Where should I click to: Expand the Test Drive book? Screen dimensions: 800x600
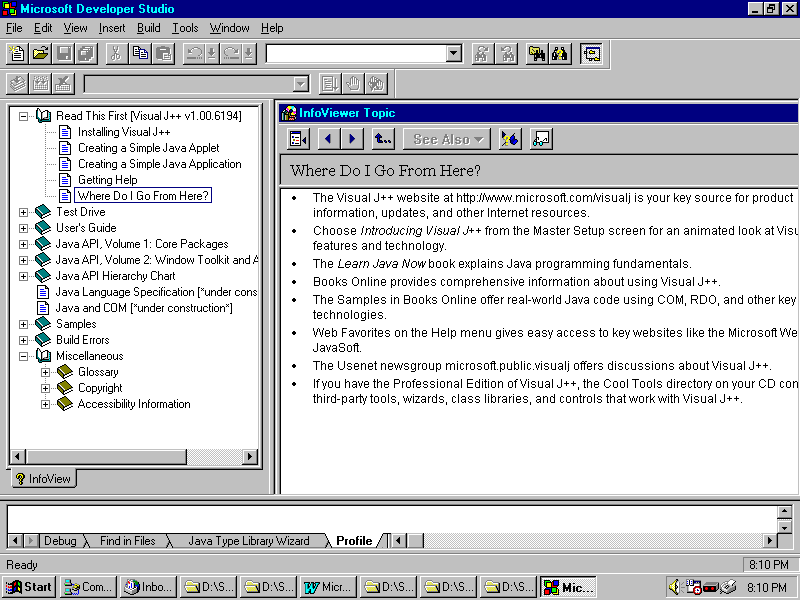pos(24,212)
